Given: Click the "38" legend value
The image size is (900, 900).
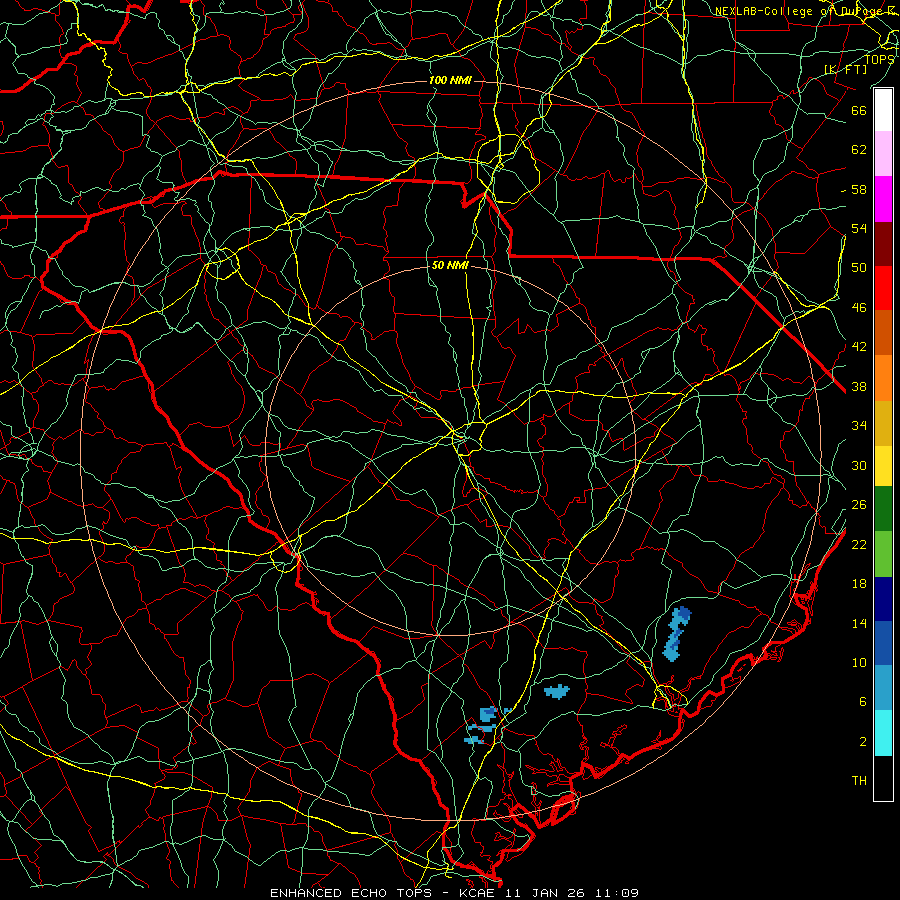Looking at the screenshot, I should 859,386.
